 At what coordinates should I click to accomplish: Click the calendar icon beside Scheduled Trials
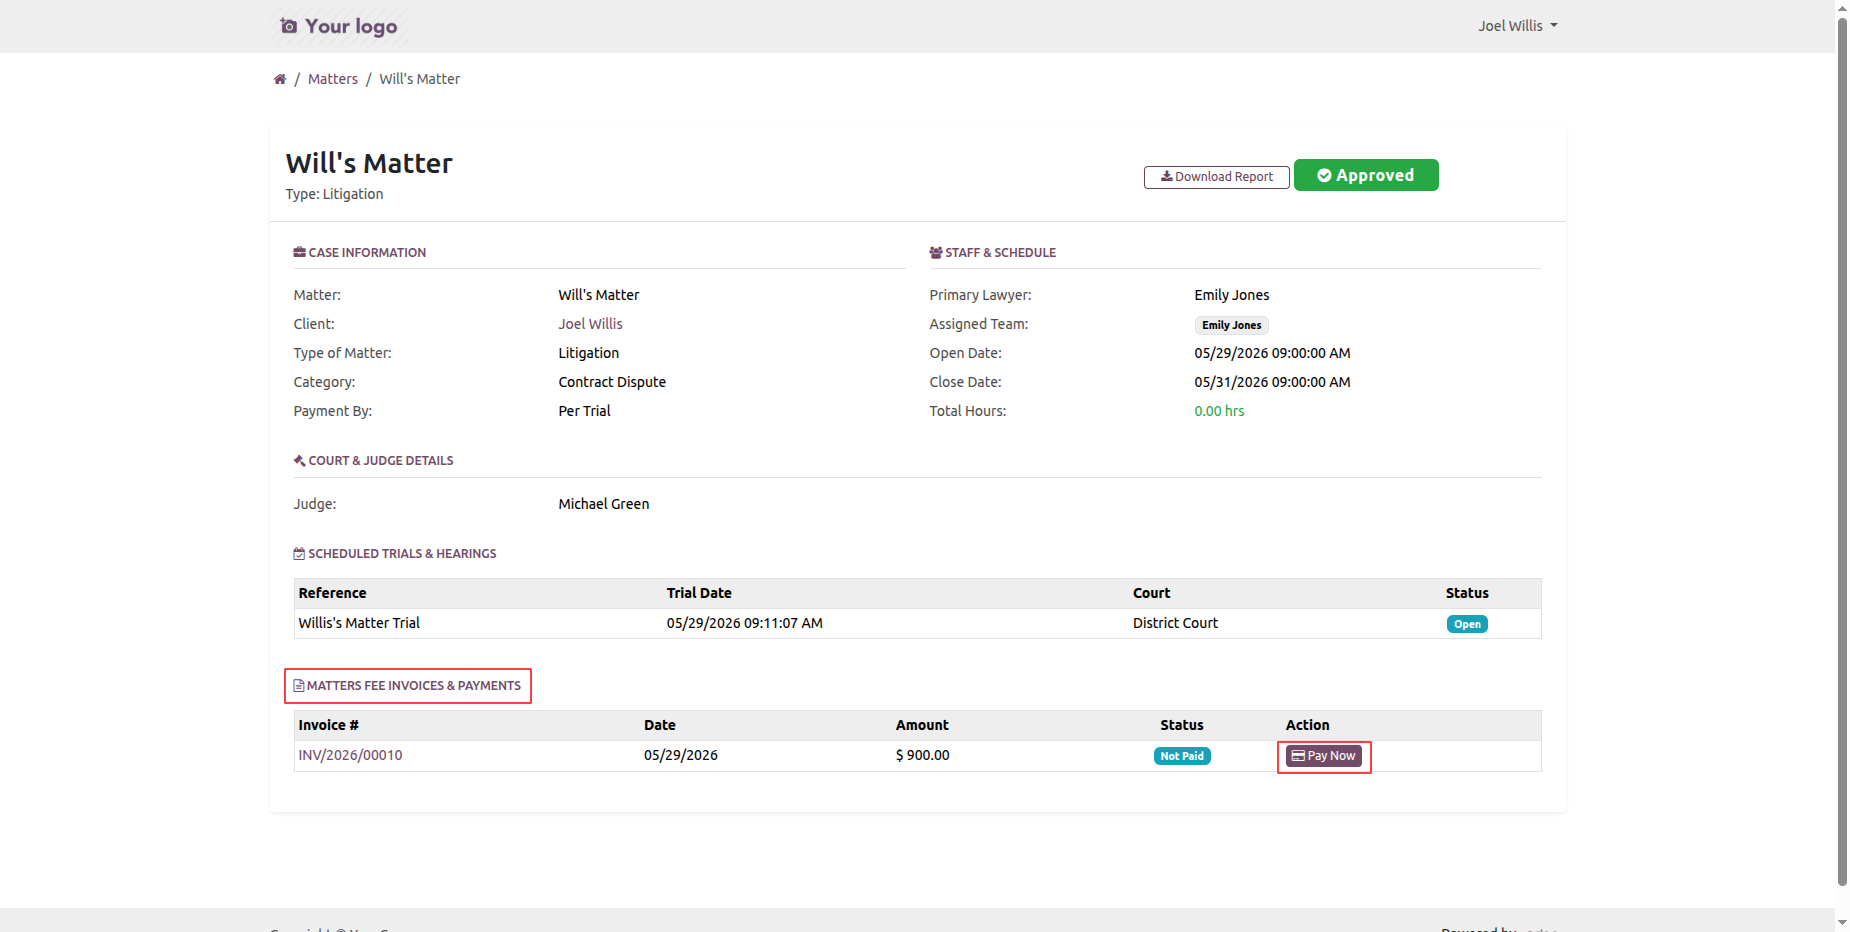coord(299,554)
